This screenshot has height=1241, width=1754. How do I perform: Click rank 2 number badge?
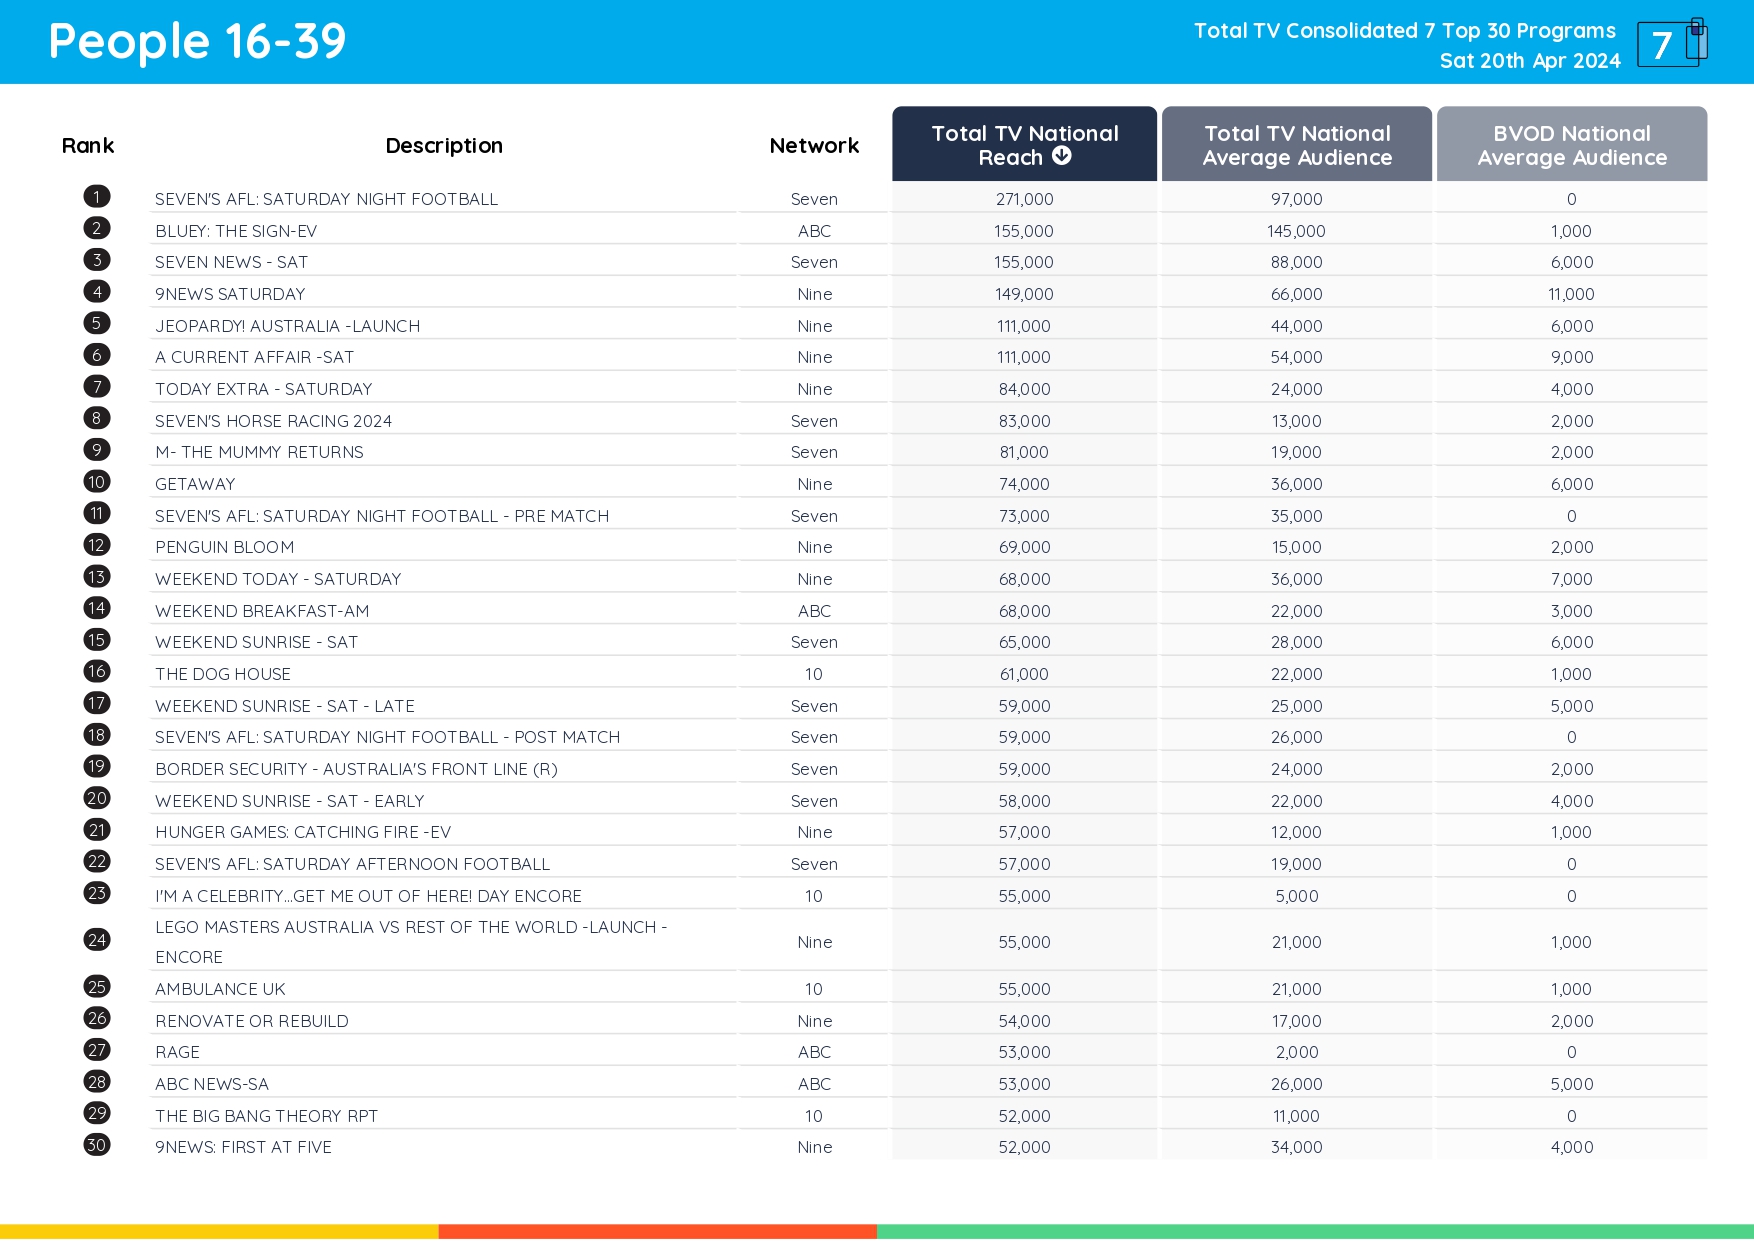(97, 229)
